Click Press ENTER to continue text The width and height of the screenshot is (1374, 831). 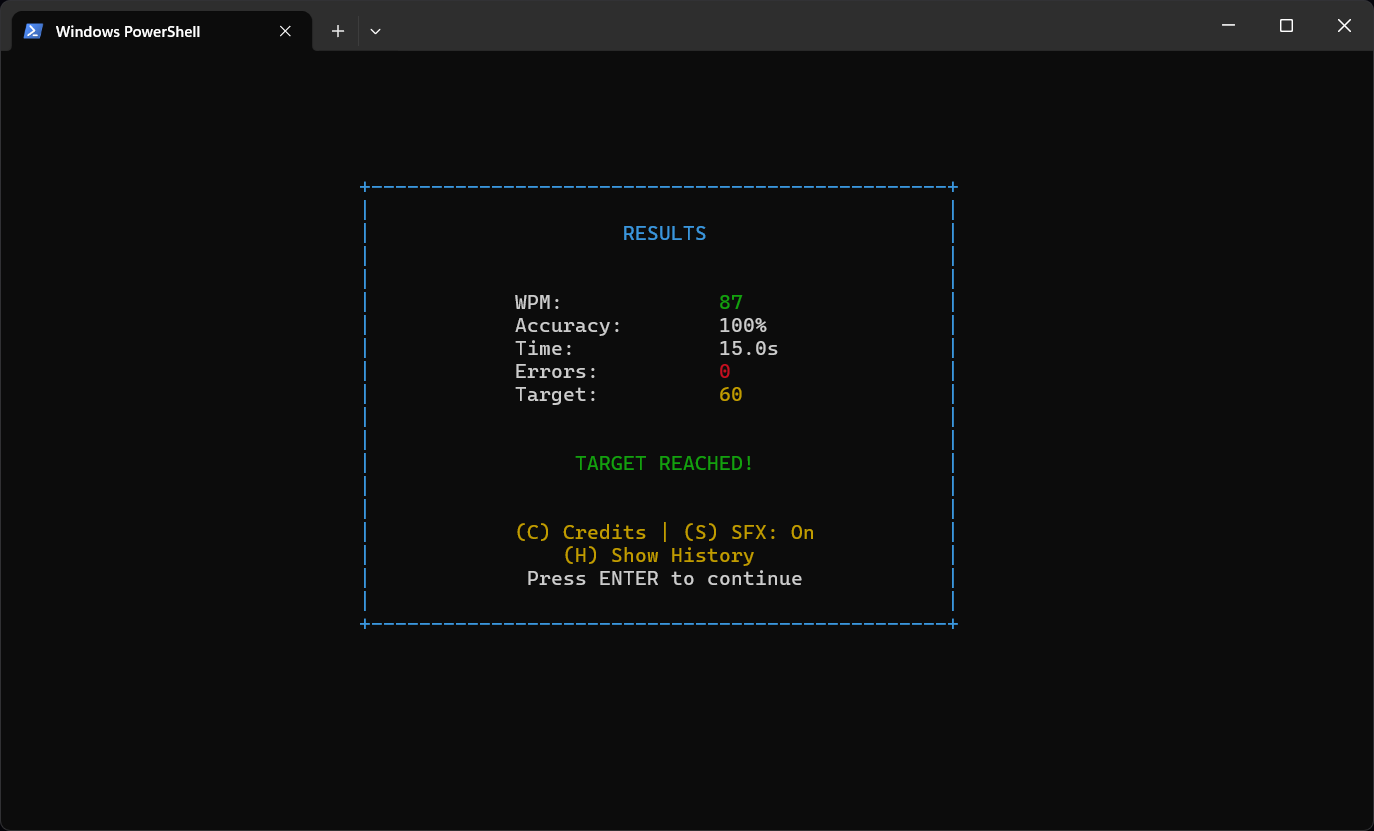click(x=665, y=578)
